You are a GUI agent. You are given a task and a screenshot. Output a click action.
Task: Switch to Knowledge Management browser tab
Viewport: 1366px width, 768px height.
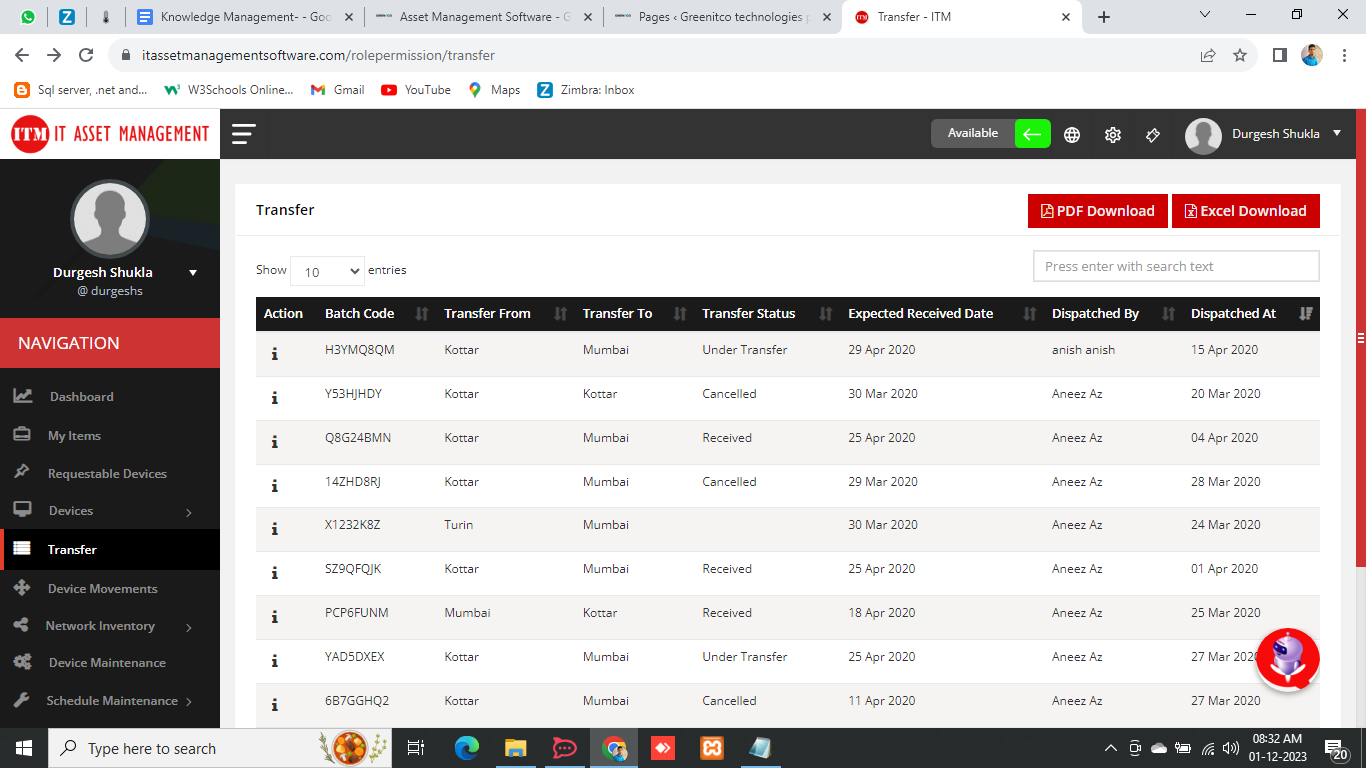(245, 17)
